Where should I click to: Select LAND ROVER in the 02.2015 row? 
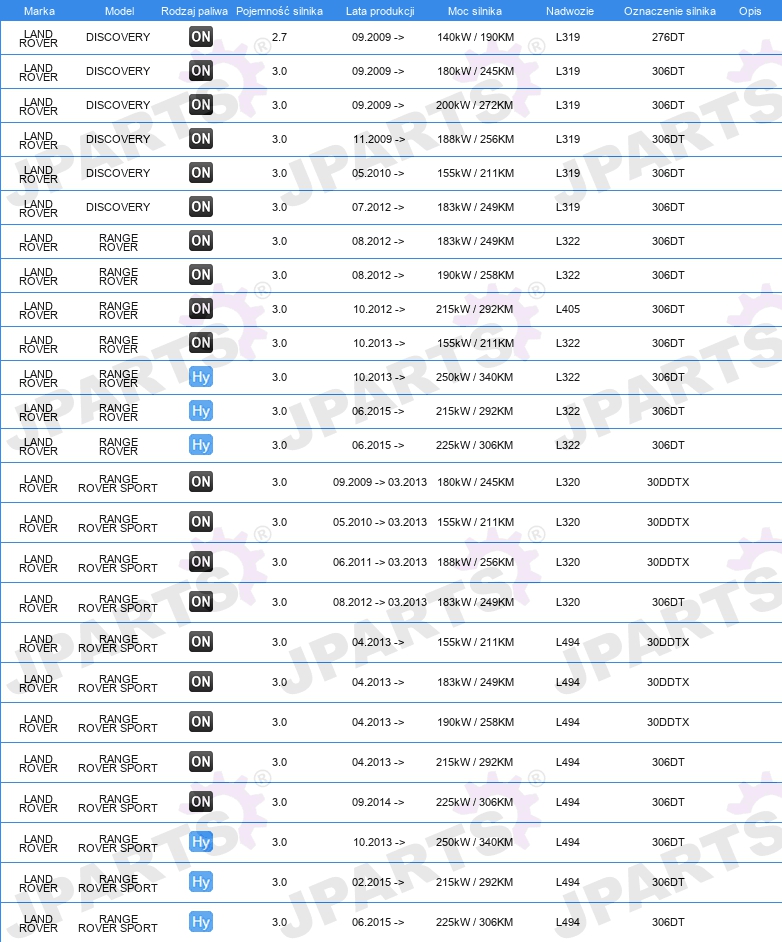pos(38,883)
